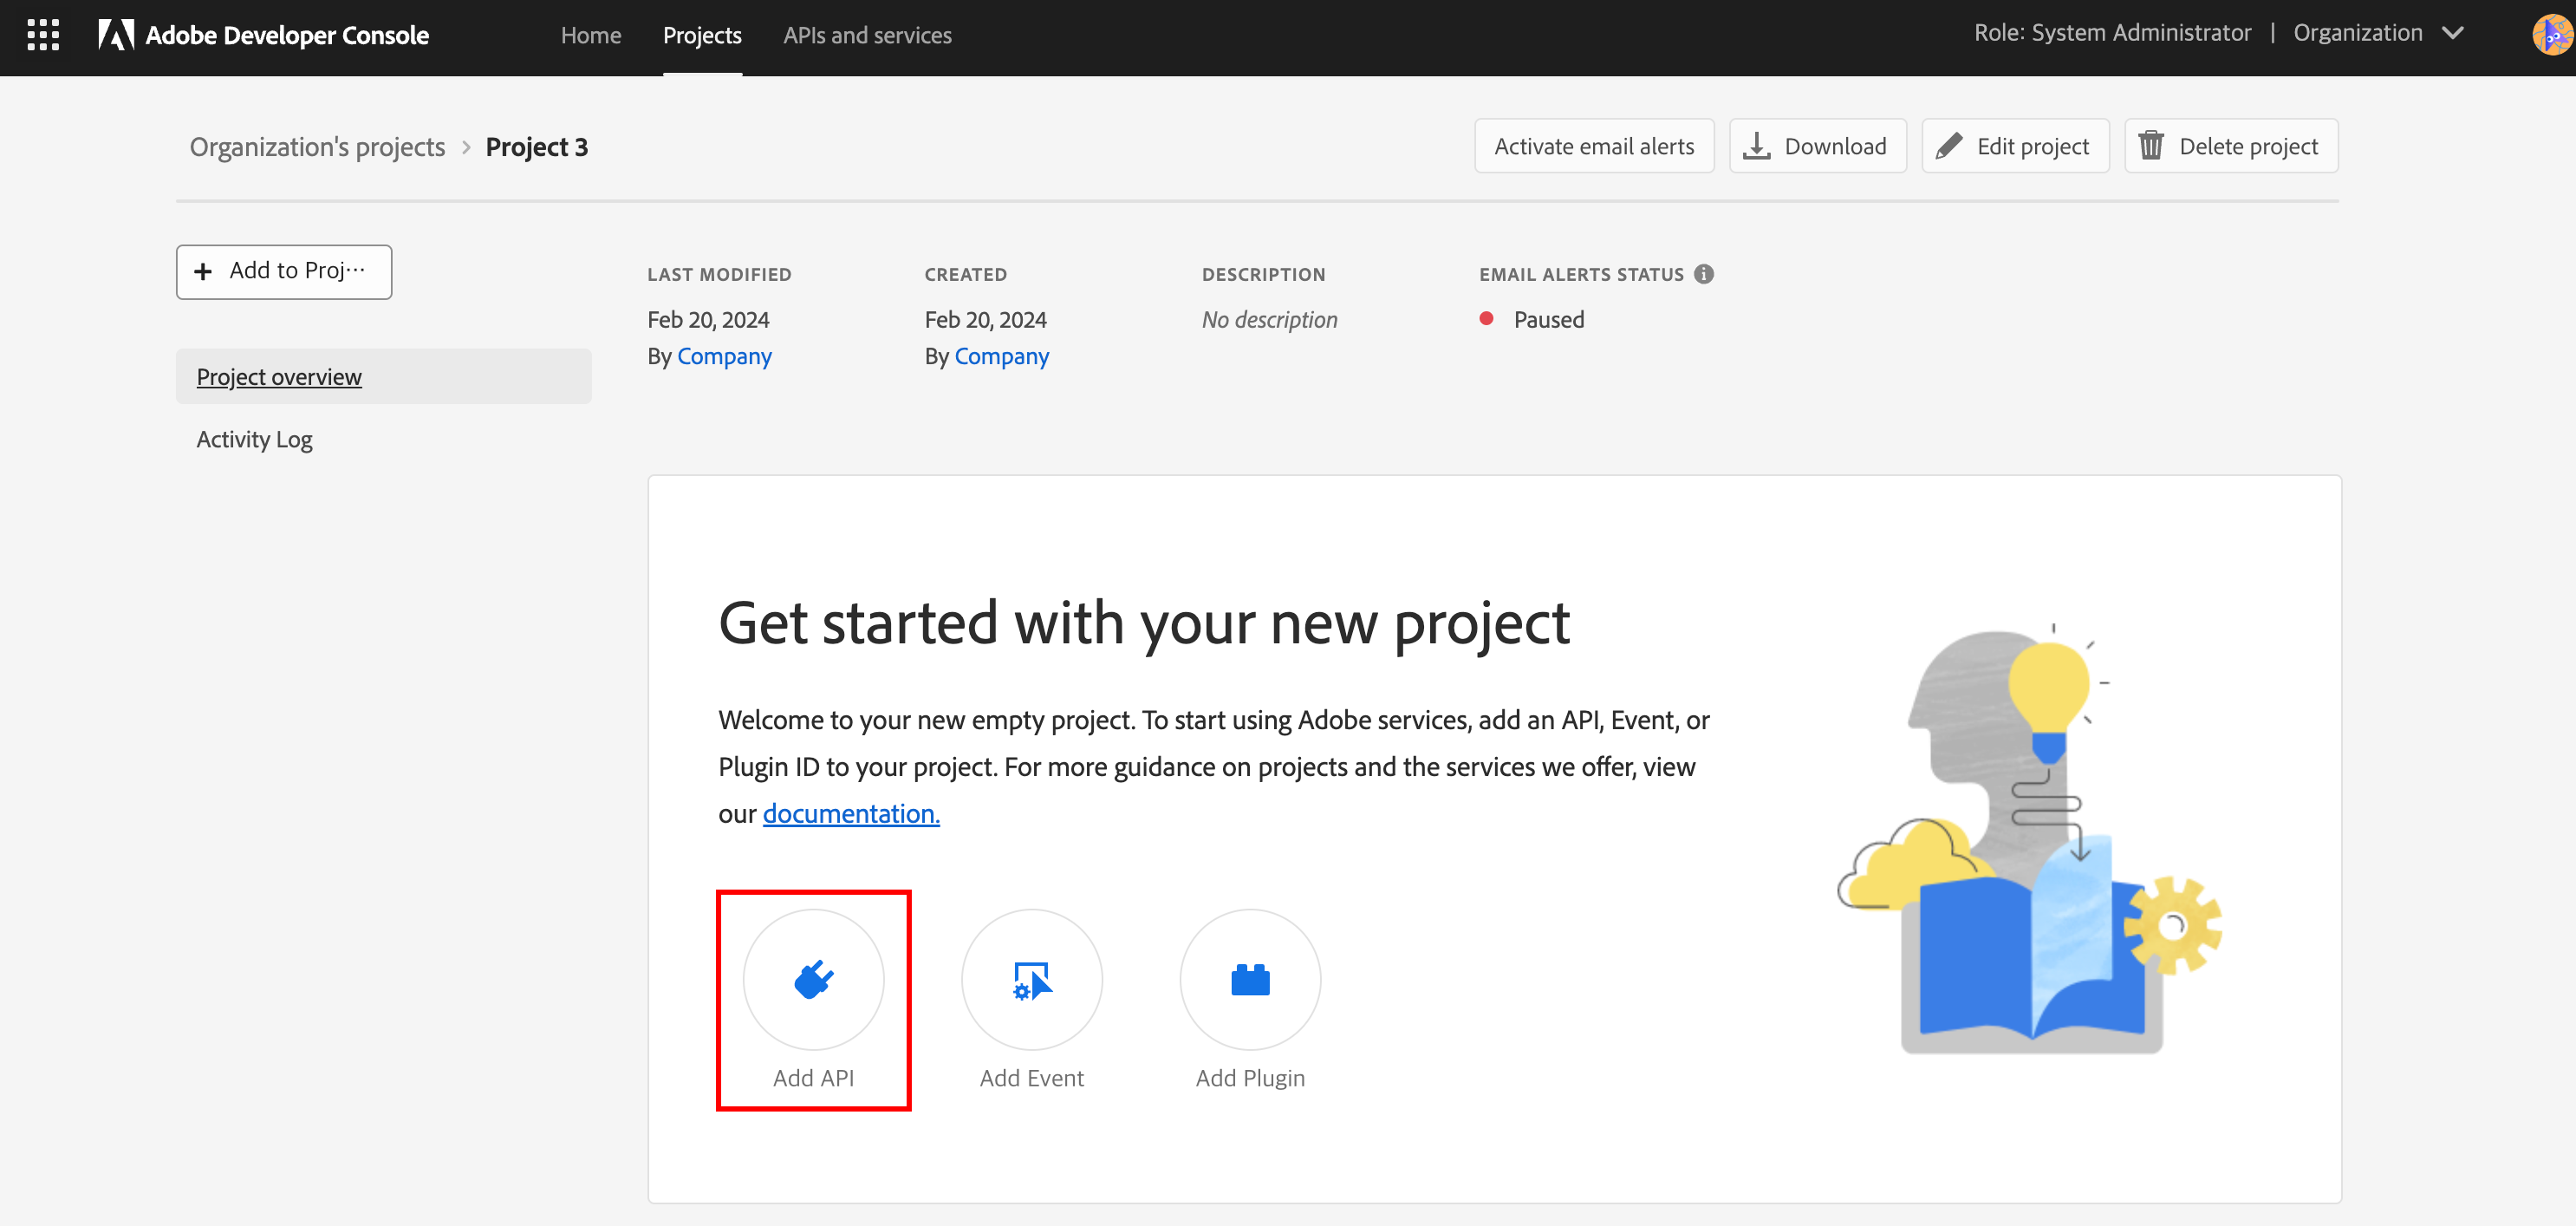Open the documentation link
The height and width of the screenshot is (1226, 2576).
coord(850,813)
